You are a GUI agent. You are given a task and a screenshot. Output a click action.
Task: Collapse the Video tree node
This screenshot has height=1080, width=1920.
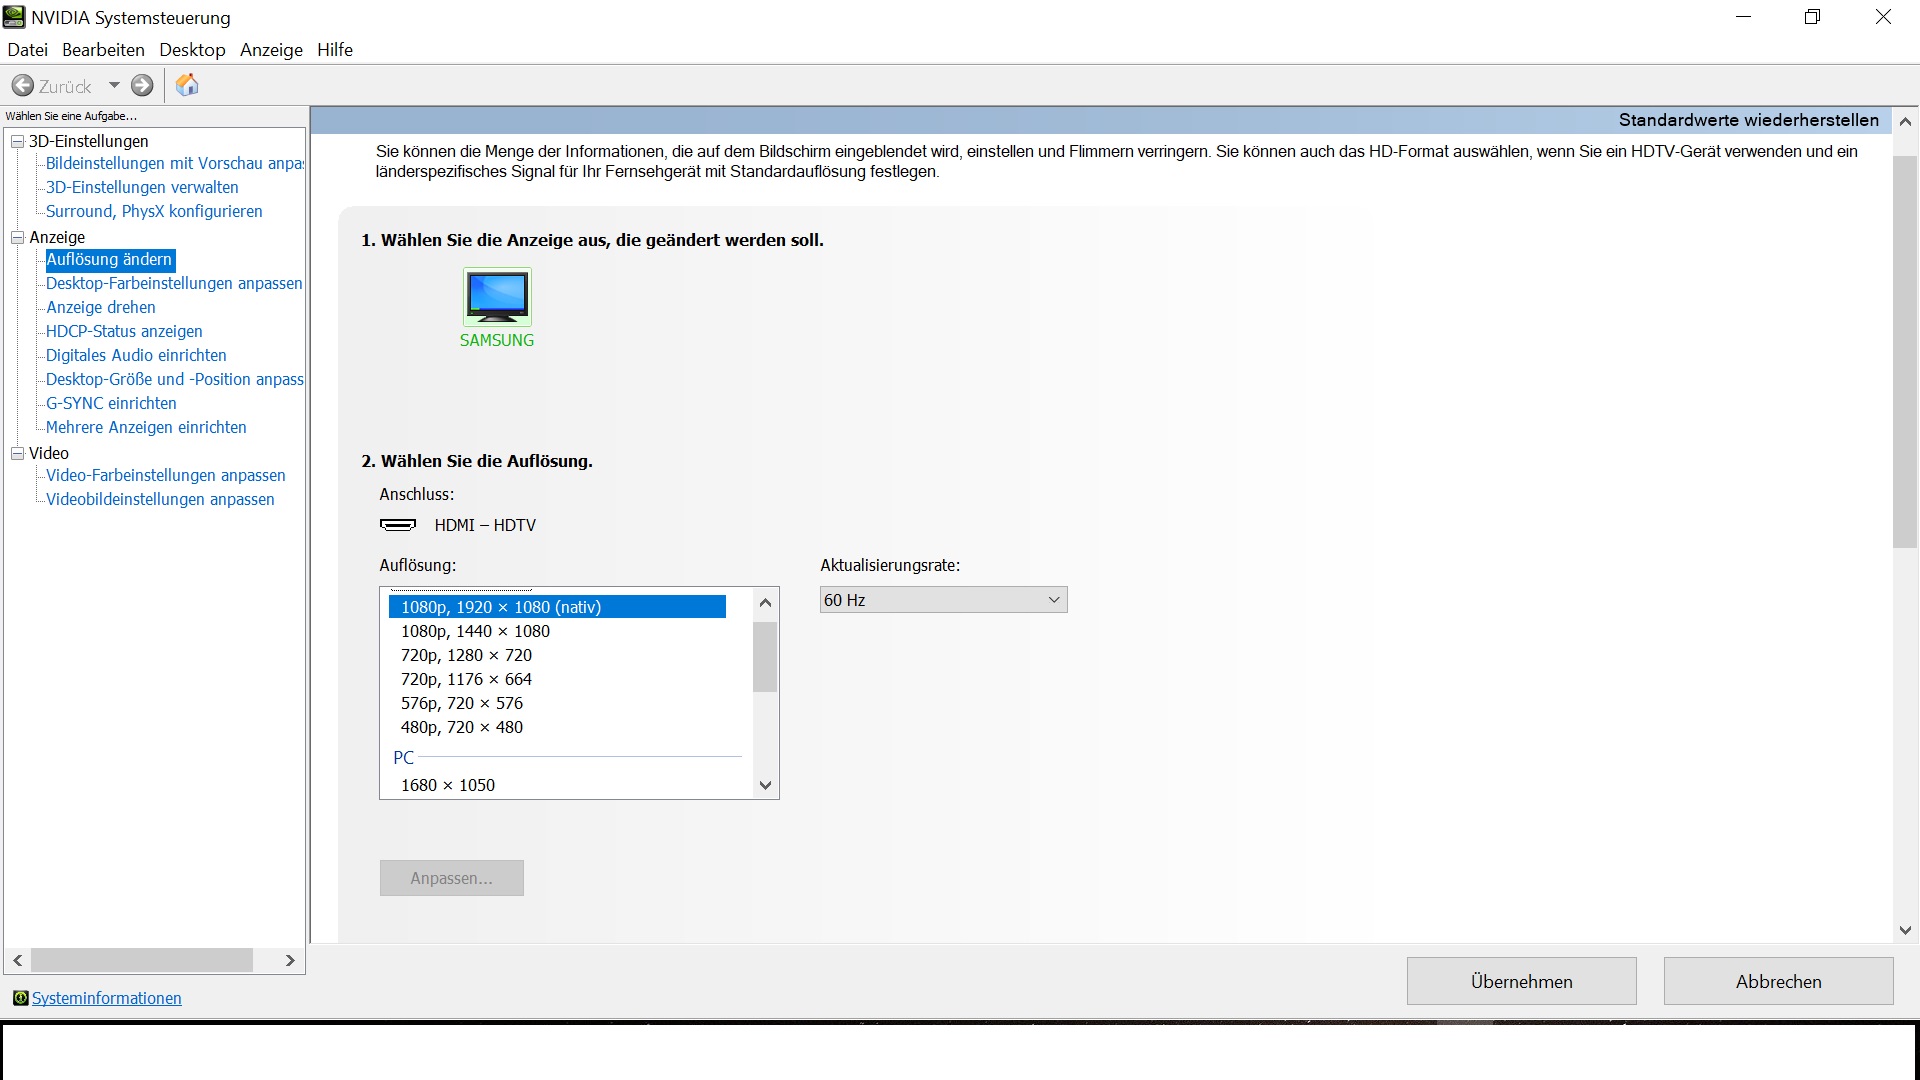coord(17,454)
